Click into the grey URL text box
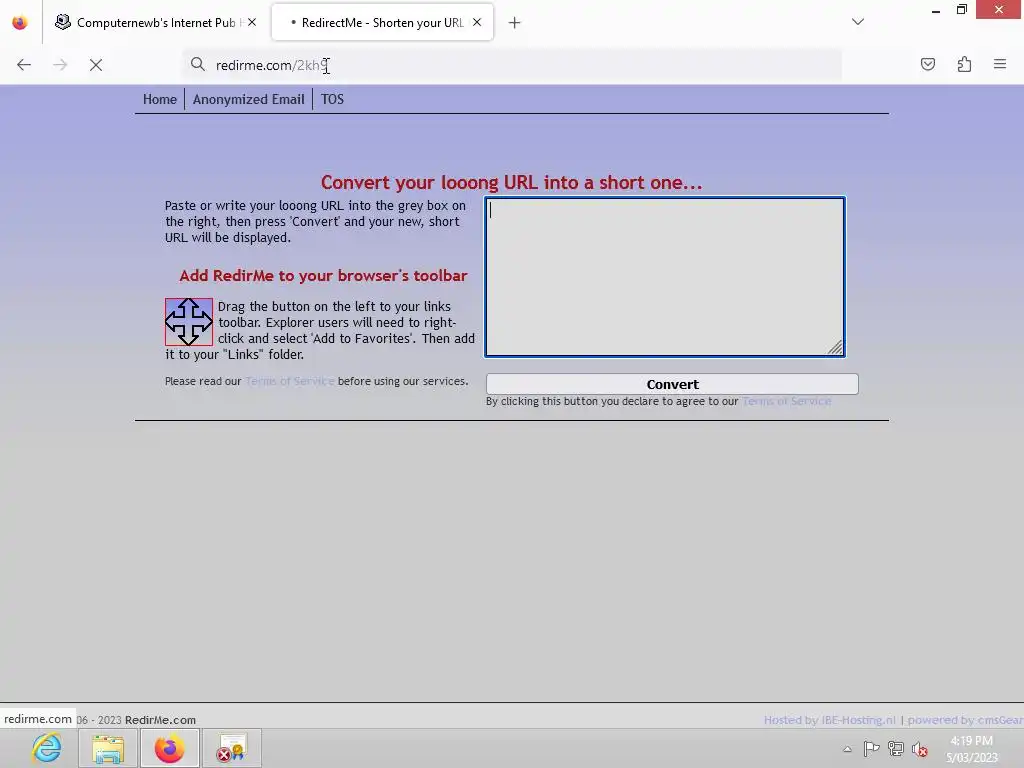1024x768 pixels. 665,277
